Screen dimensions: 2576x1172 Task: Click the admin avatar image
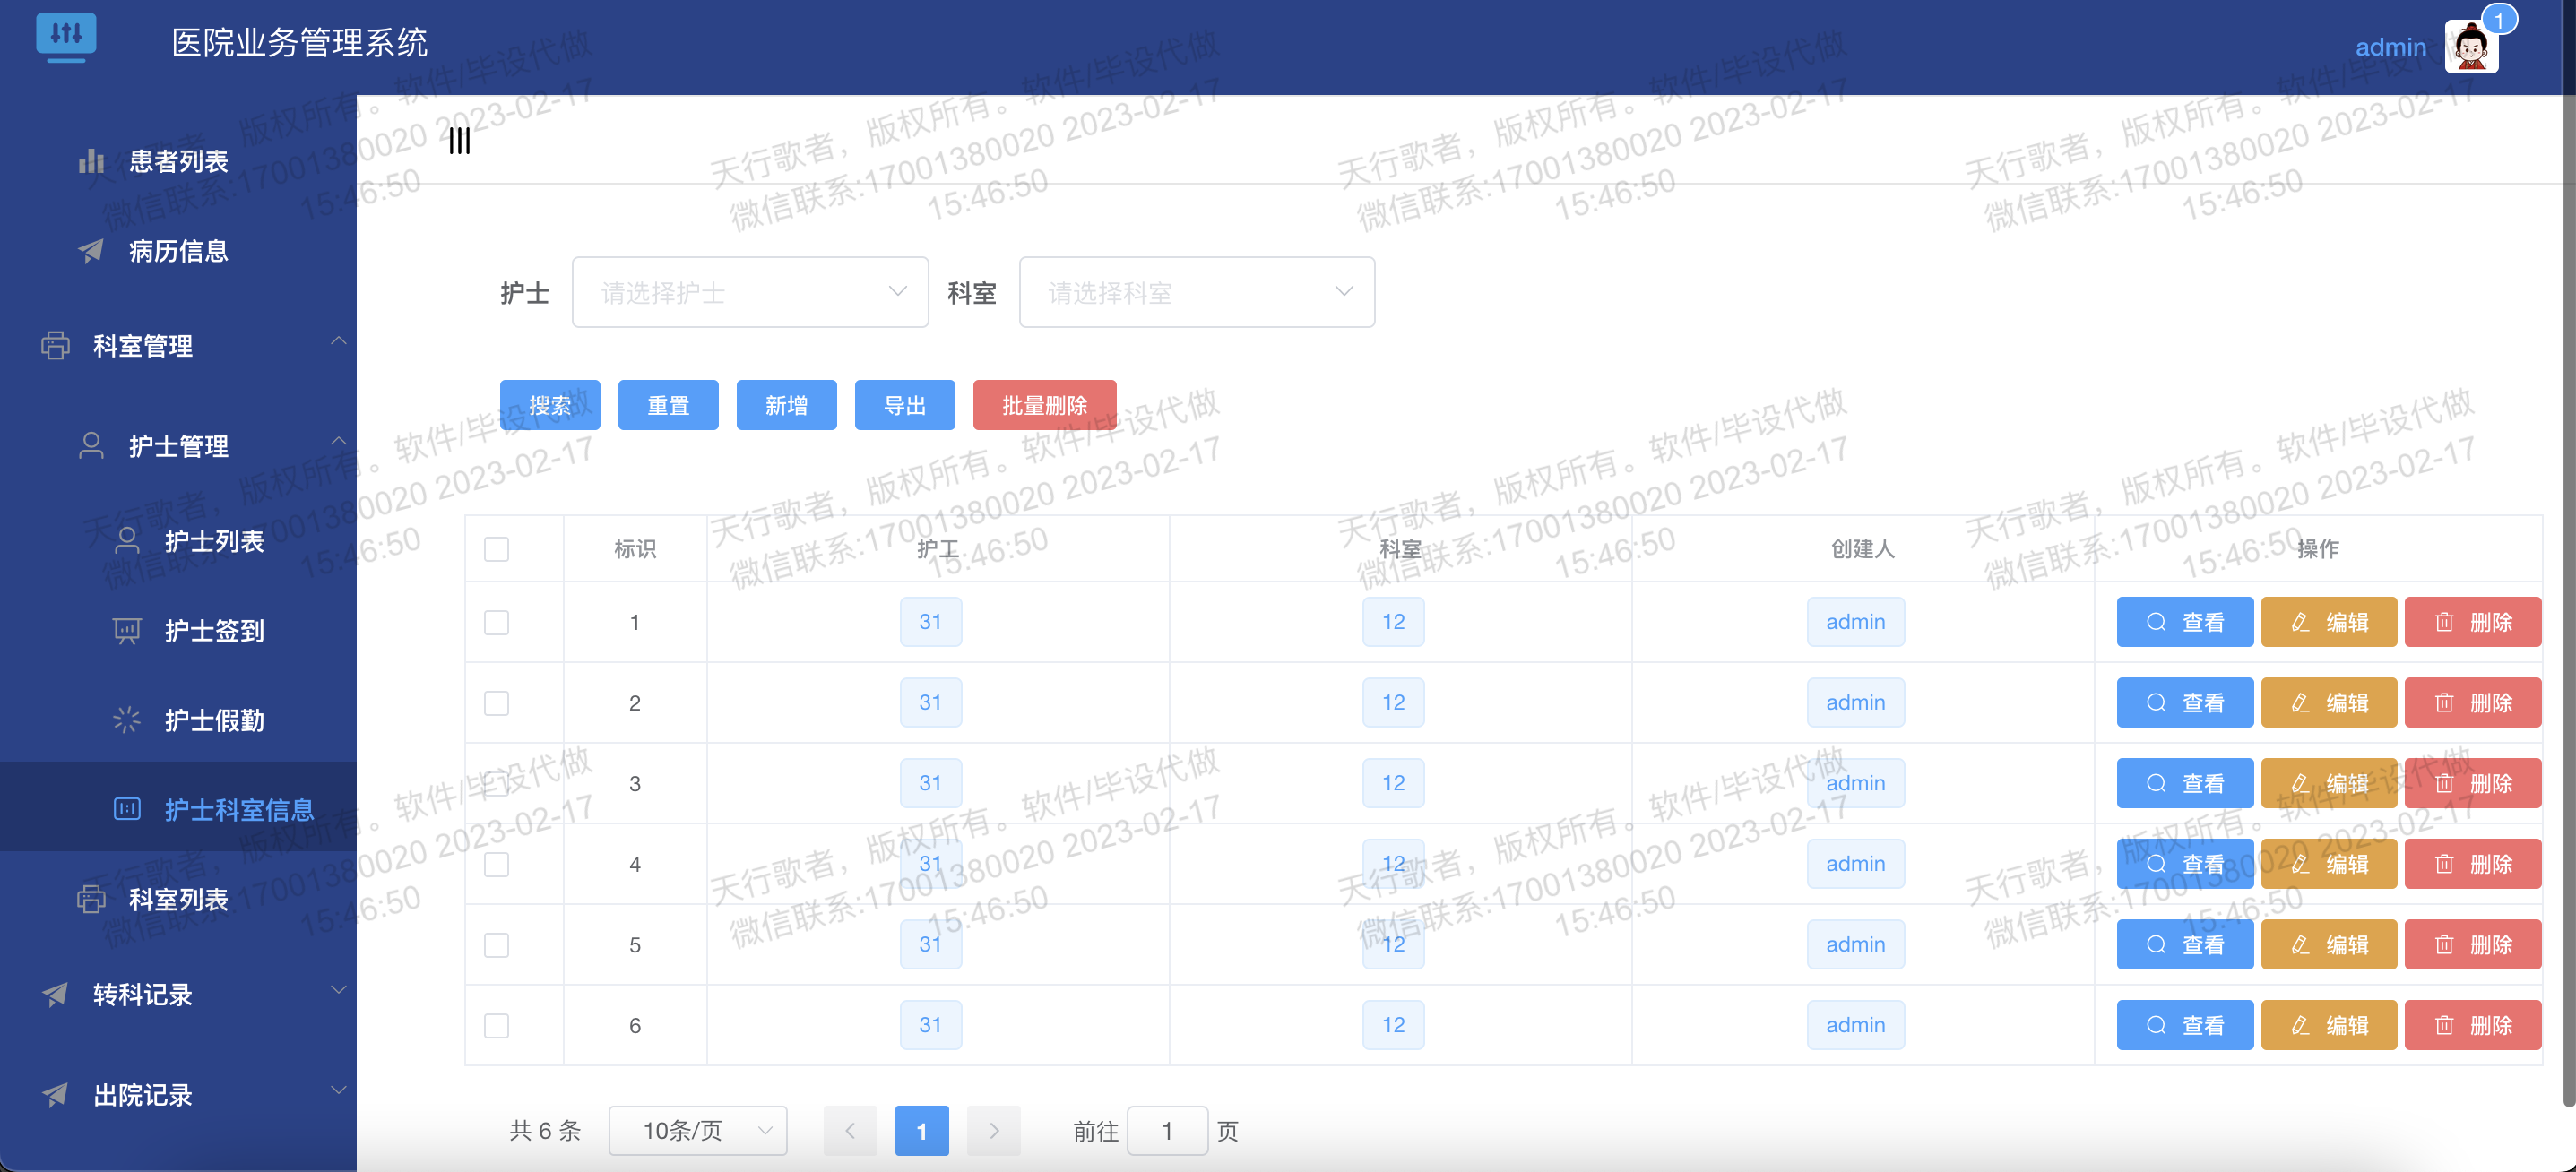(x=2470, y=47)
